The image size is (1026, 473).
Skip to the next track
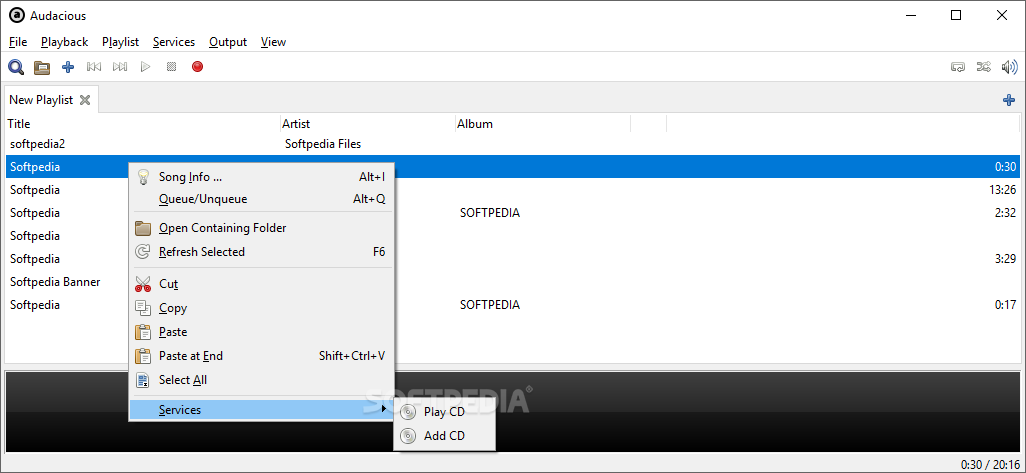[x=120, y=67]
